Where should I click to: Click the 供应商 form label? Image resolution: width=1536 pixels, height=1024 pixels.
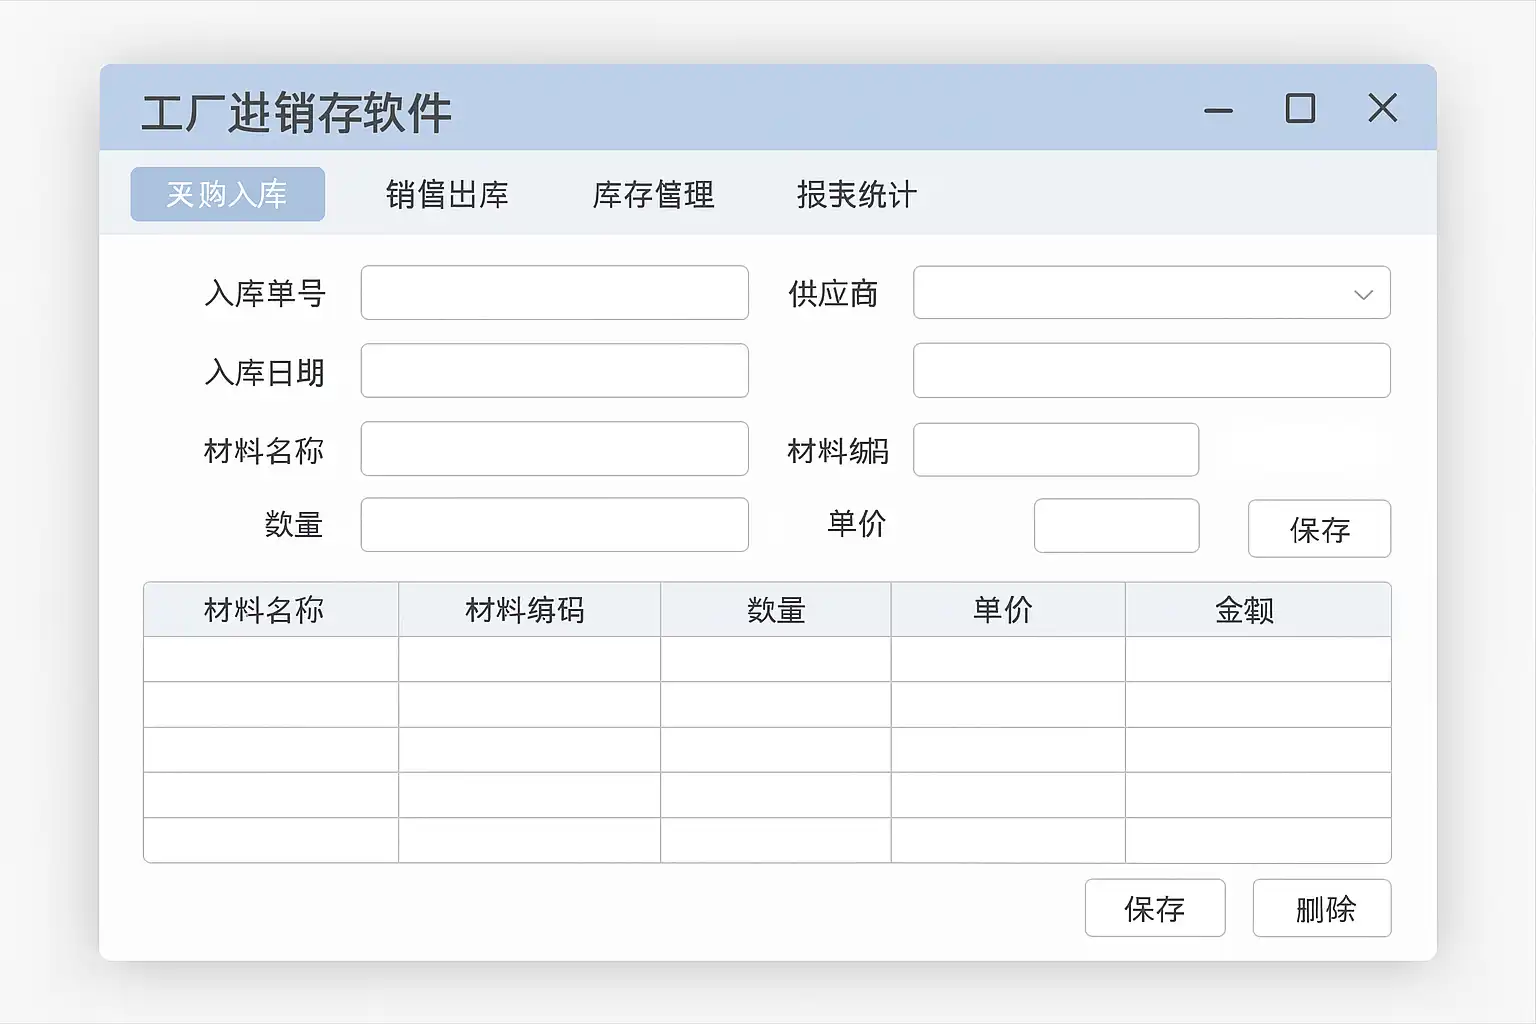(833, 293)
